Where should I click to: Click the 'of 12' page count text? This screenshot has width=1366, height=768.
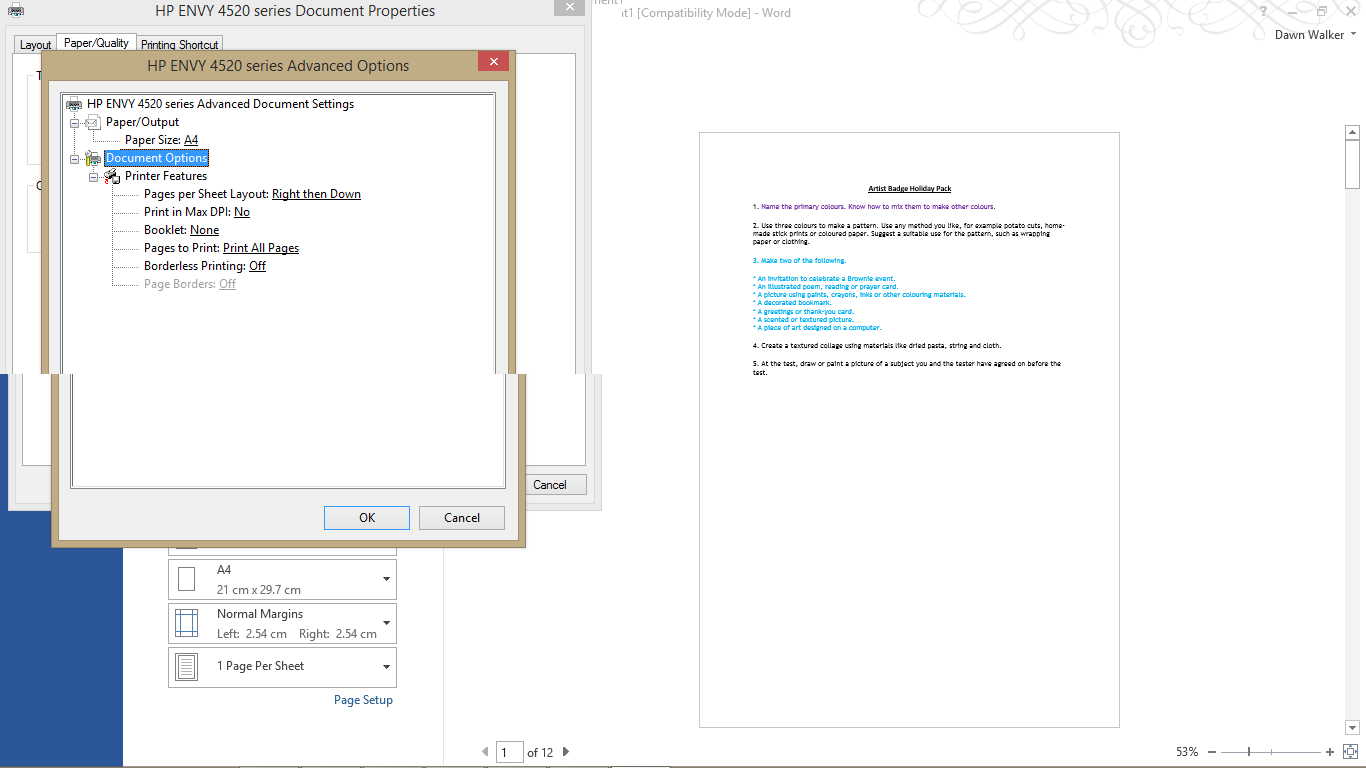click(540, 752)
